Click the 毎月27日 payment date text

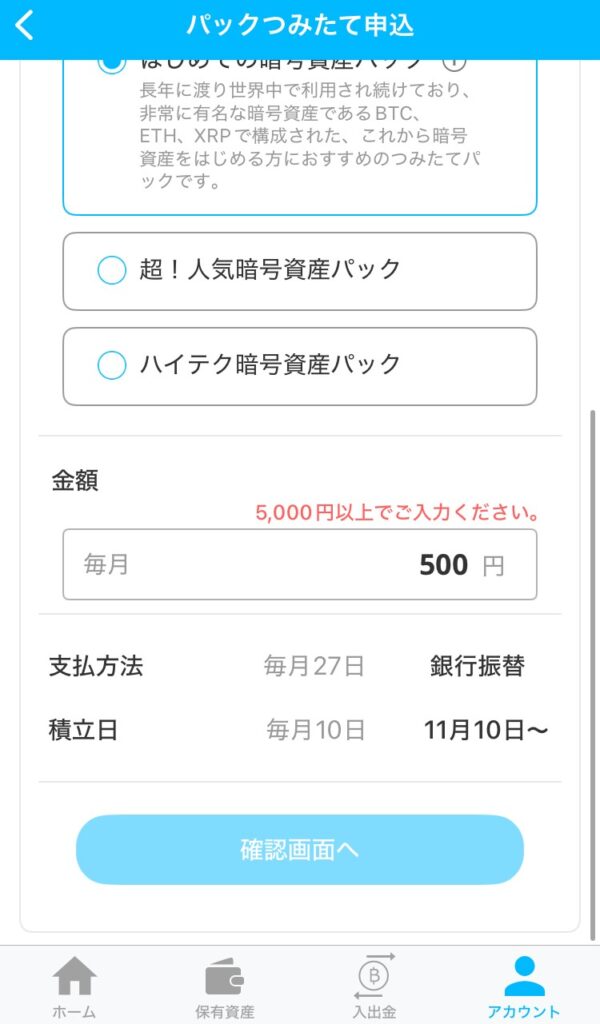pyautogui.click(x=314, y=667)
